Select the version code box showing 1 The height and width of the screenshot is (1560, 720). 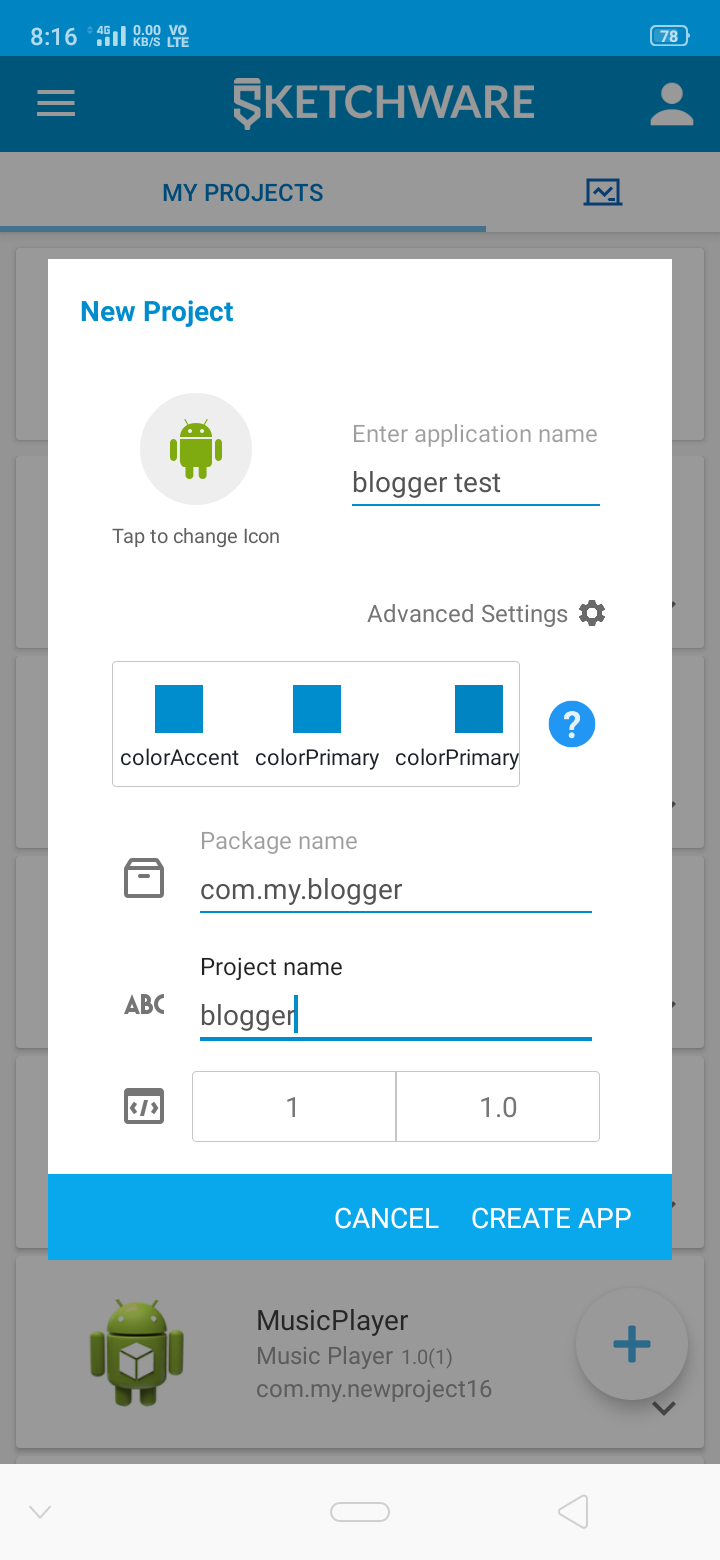pos(293,1107)
